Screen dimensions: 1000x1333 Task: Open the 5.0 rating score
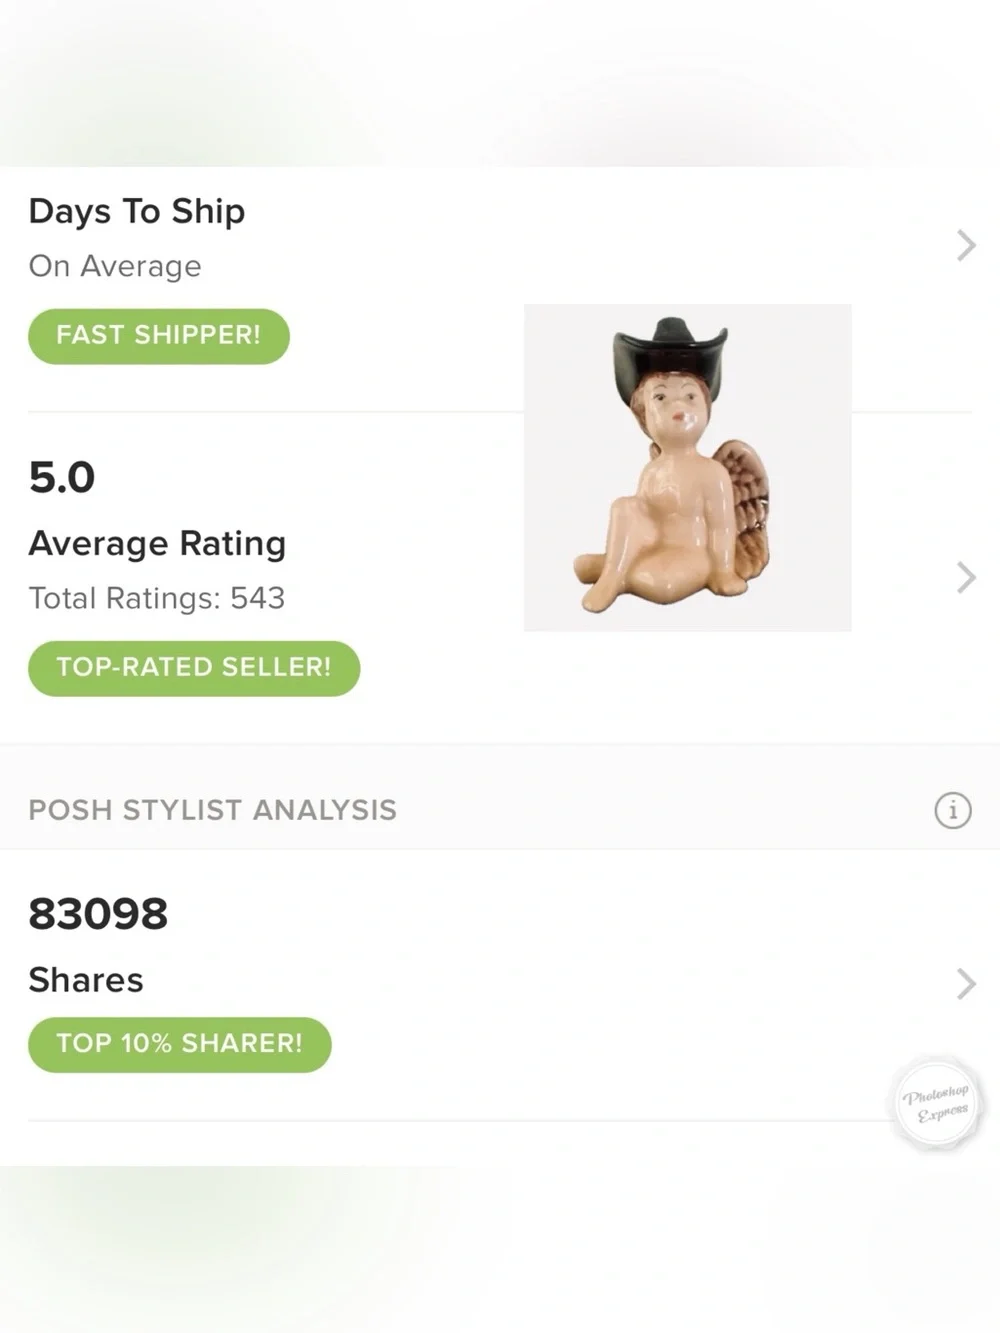coord(62,477)
